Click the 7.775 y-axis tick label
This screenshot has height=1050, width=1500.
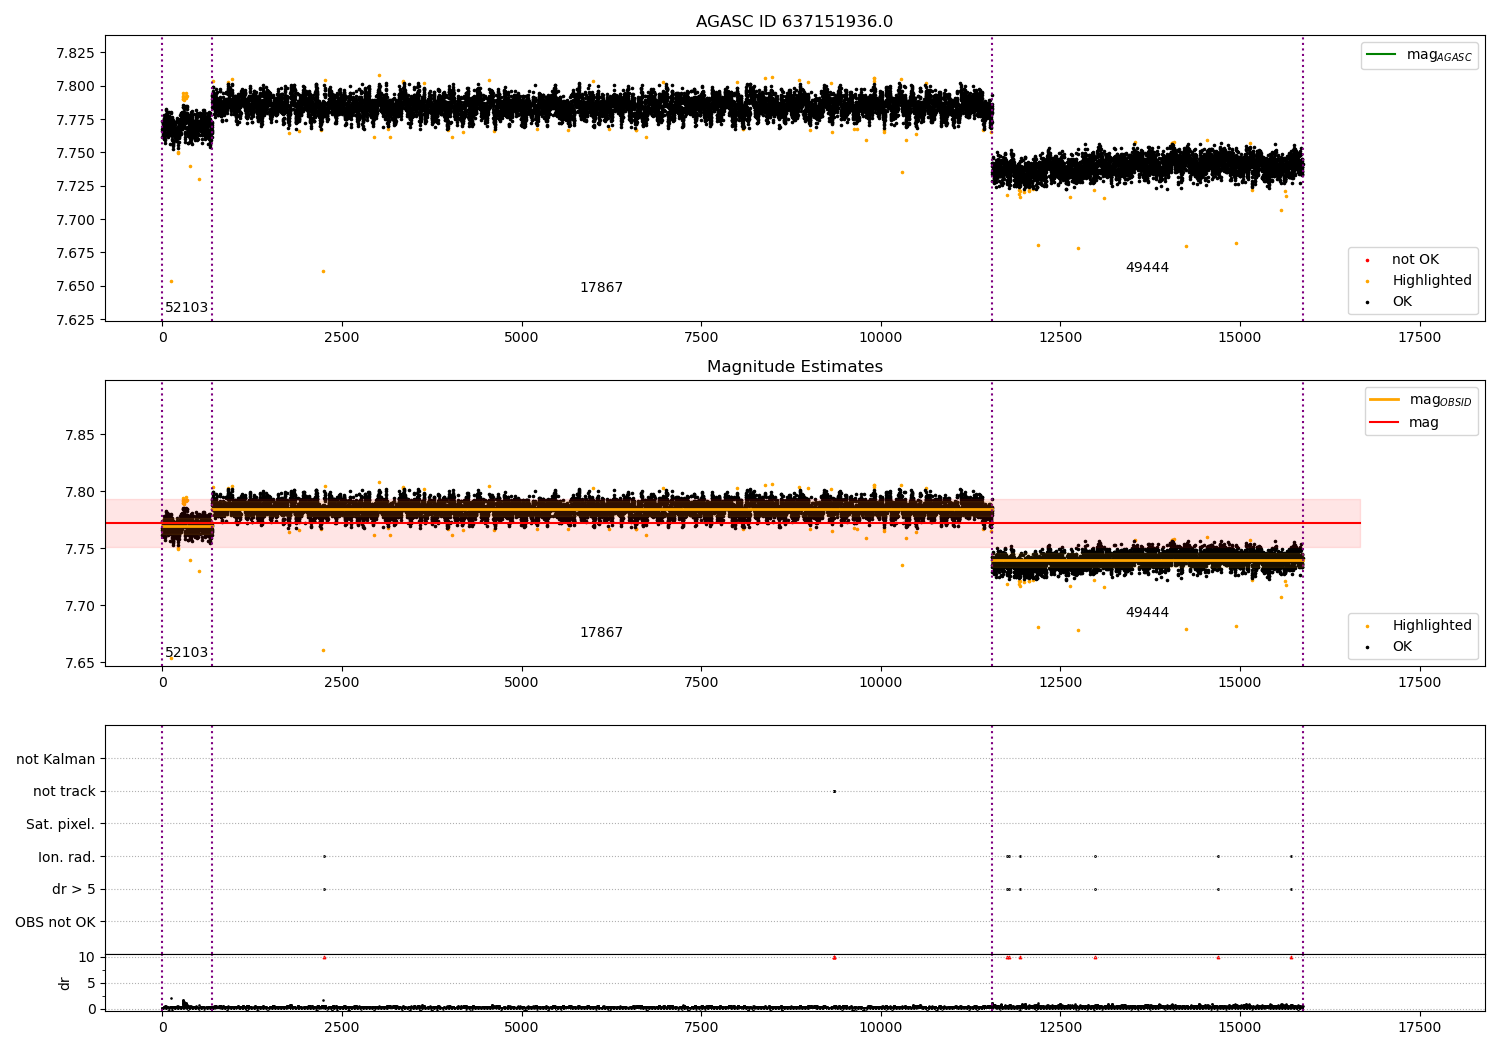click(x=75, y=120)
